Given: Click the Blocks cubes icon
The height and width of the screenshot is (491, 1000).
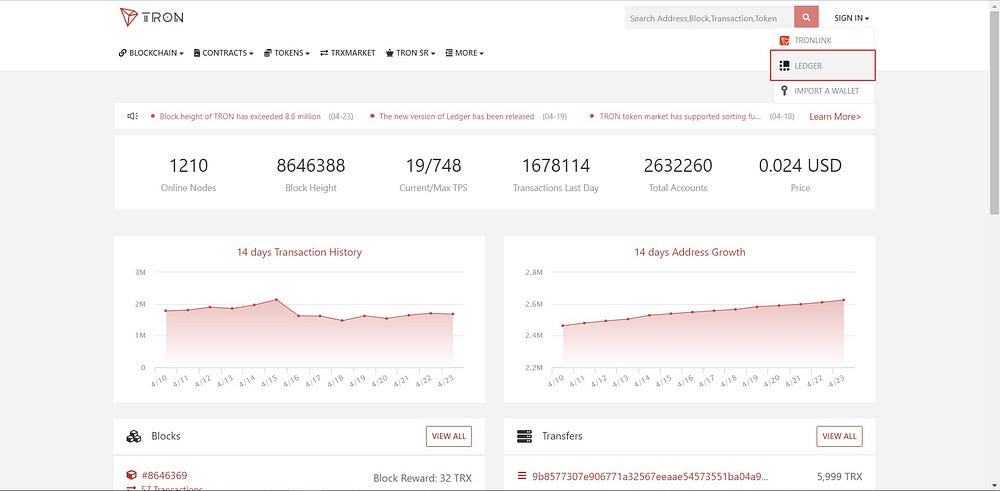Looking at the screenshot, I should pyautogui.click(x=133, y=437).
